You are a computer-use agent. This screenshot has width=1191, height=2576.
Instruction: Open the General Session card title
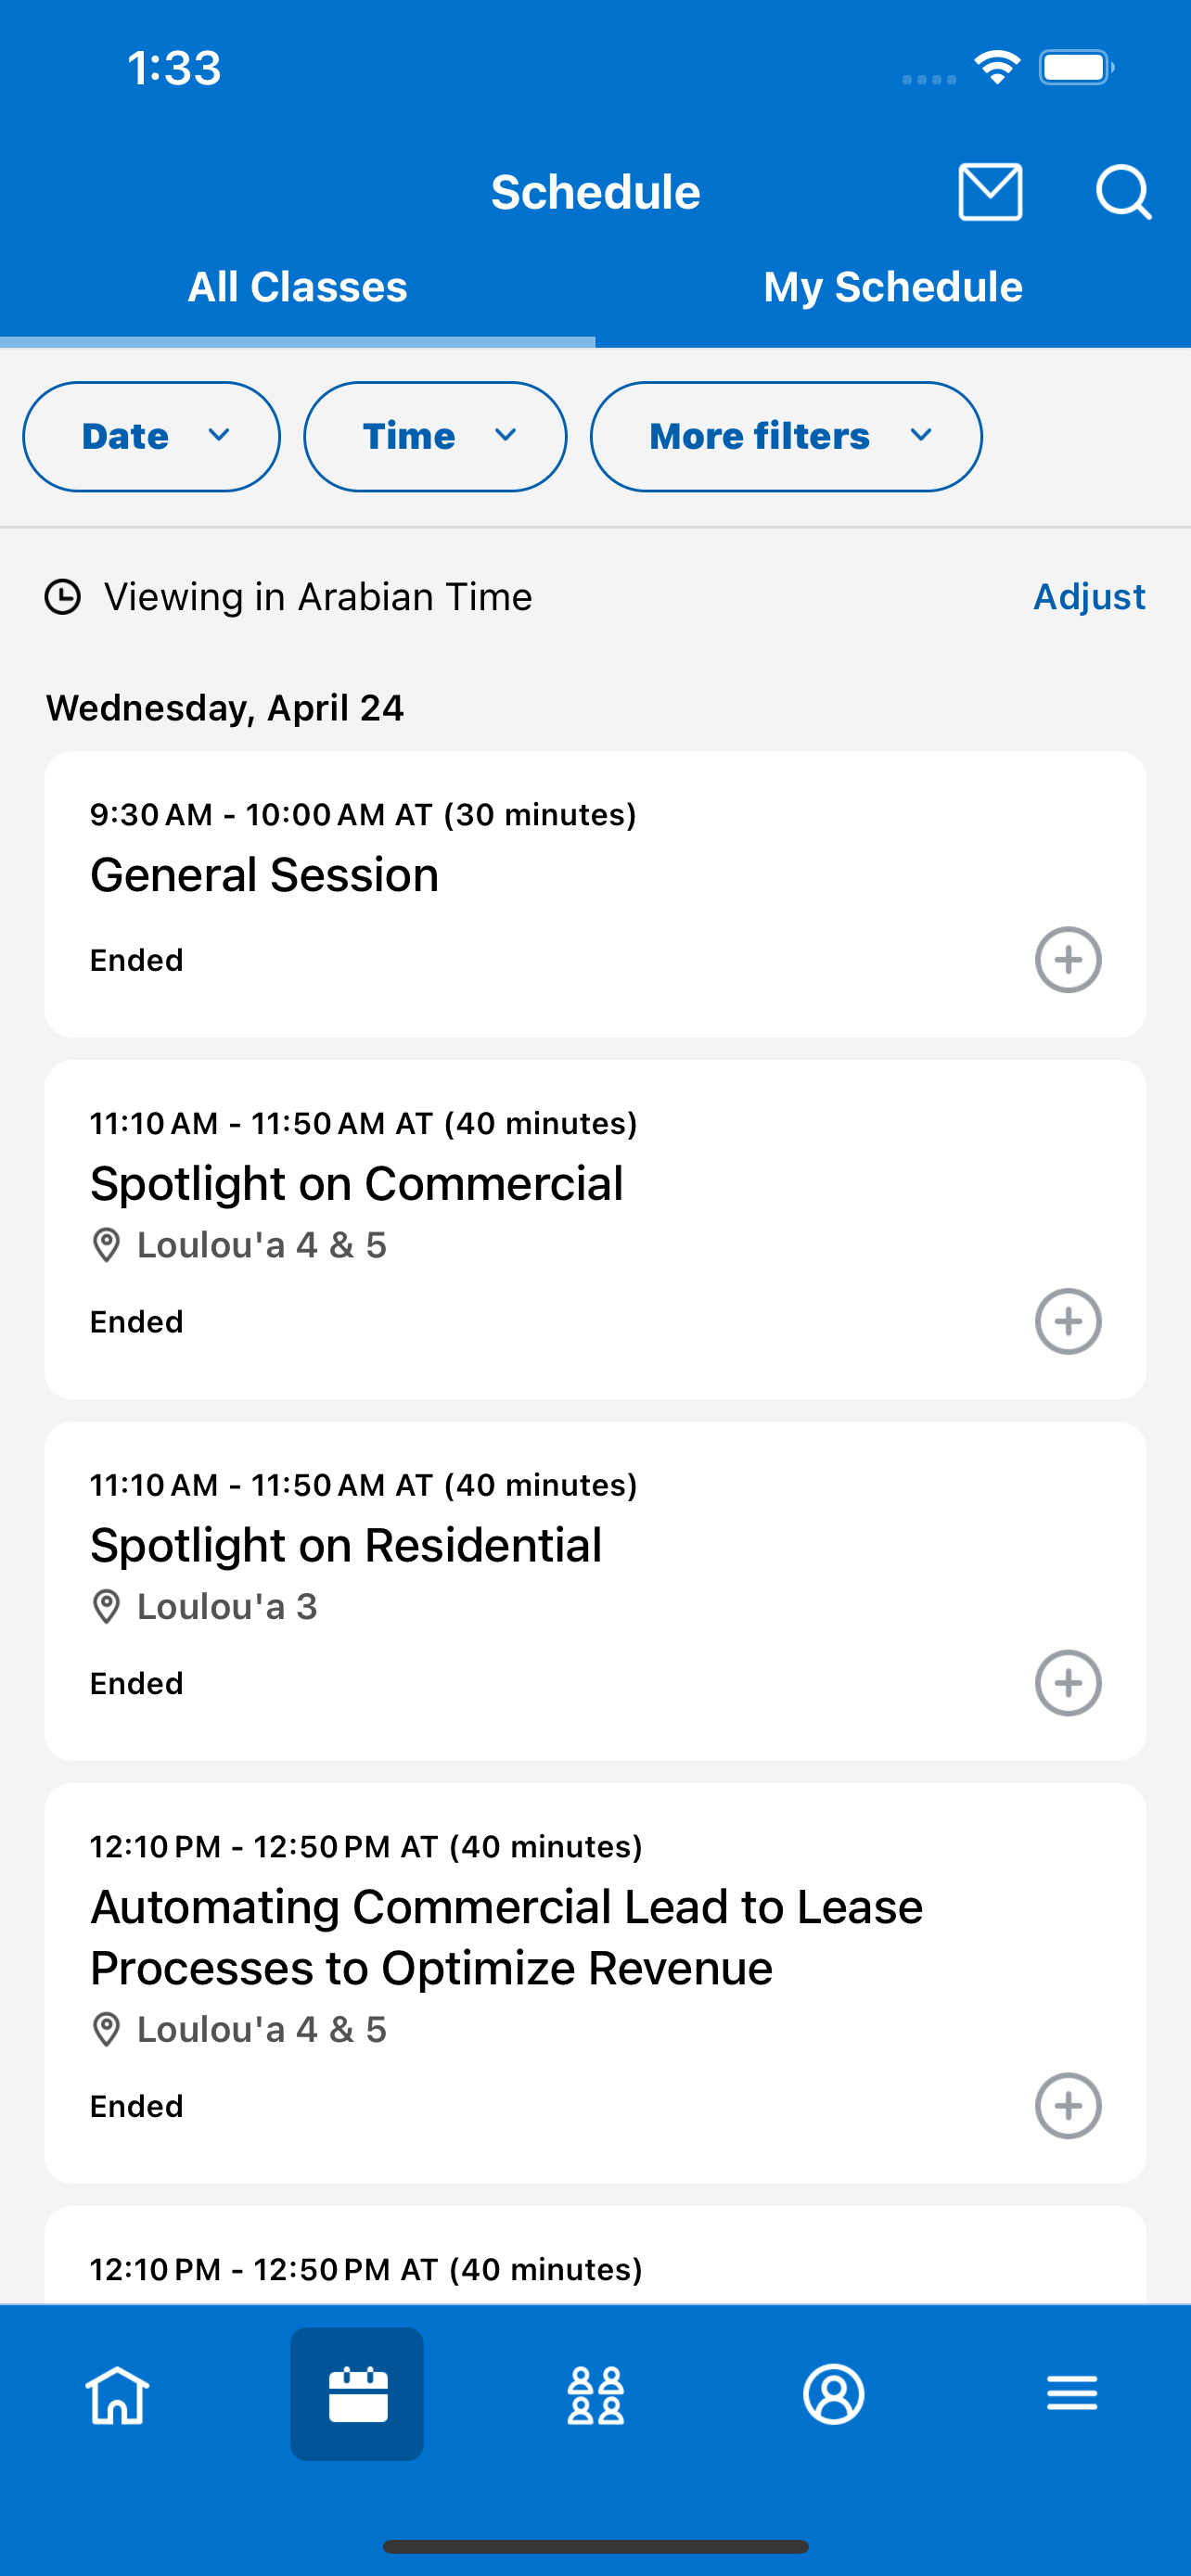[265, 875]
